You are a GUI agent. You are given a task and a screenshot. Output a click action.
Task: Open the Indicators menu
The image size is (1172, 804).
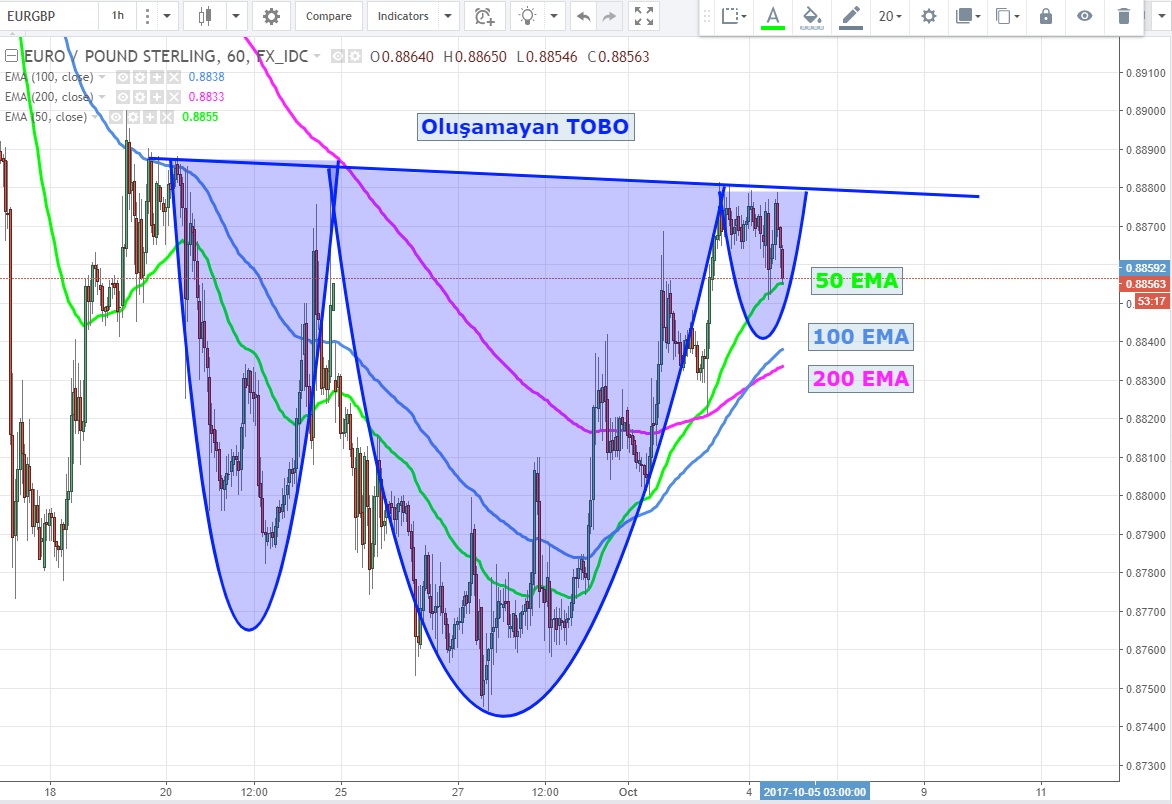(403, 16)
